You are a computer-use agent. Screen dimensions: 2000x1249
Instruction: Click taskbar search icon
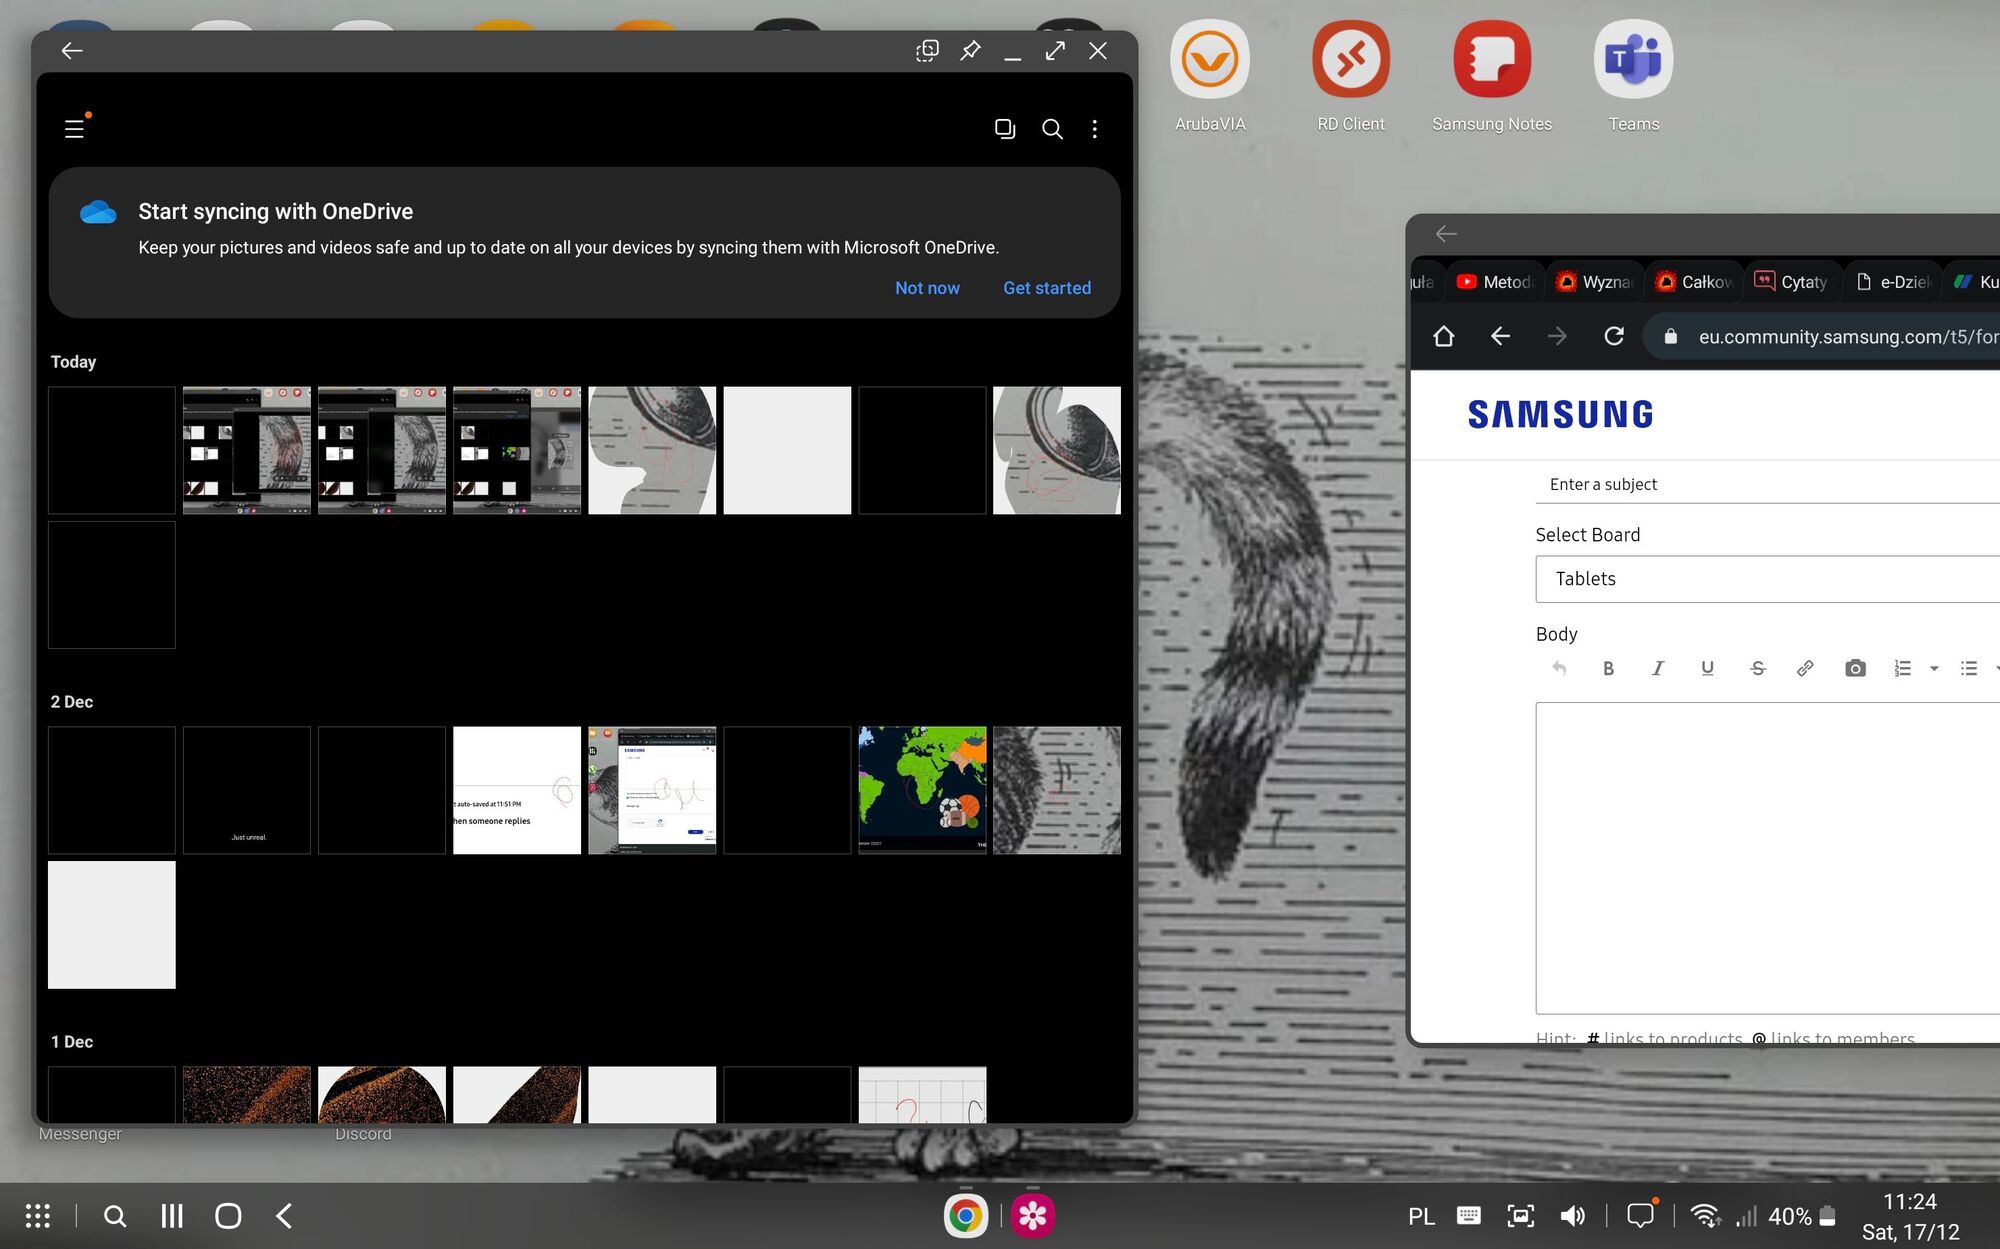[x=115, y=1216]
